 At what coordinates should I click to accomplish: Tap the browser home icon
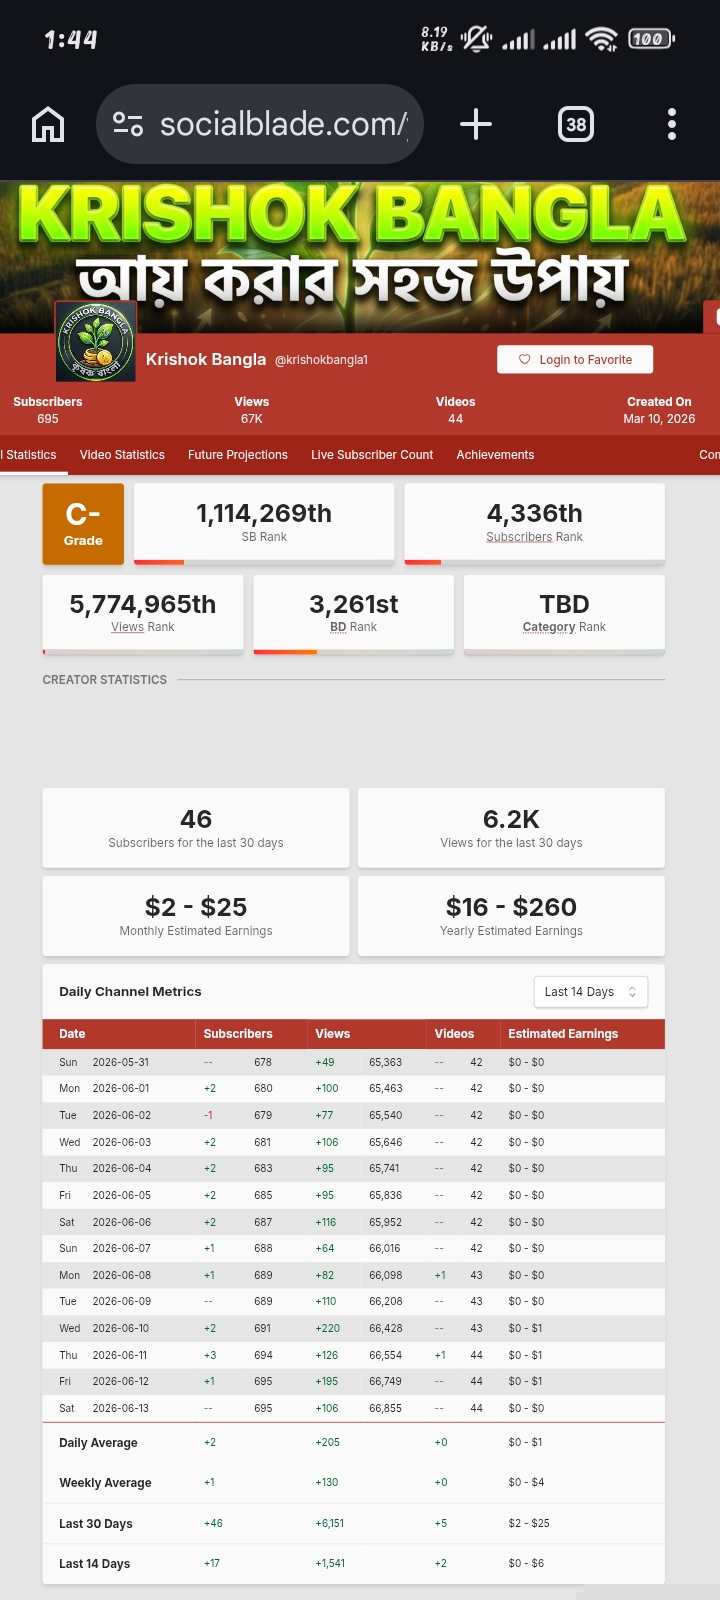[48, 125]
